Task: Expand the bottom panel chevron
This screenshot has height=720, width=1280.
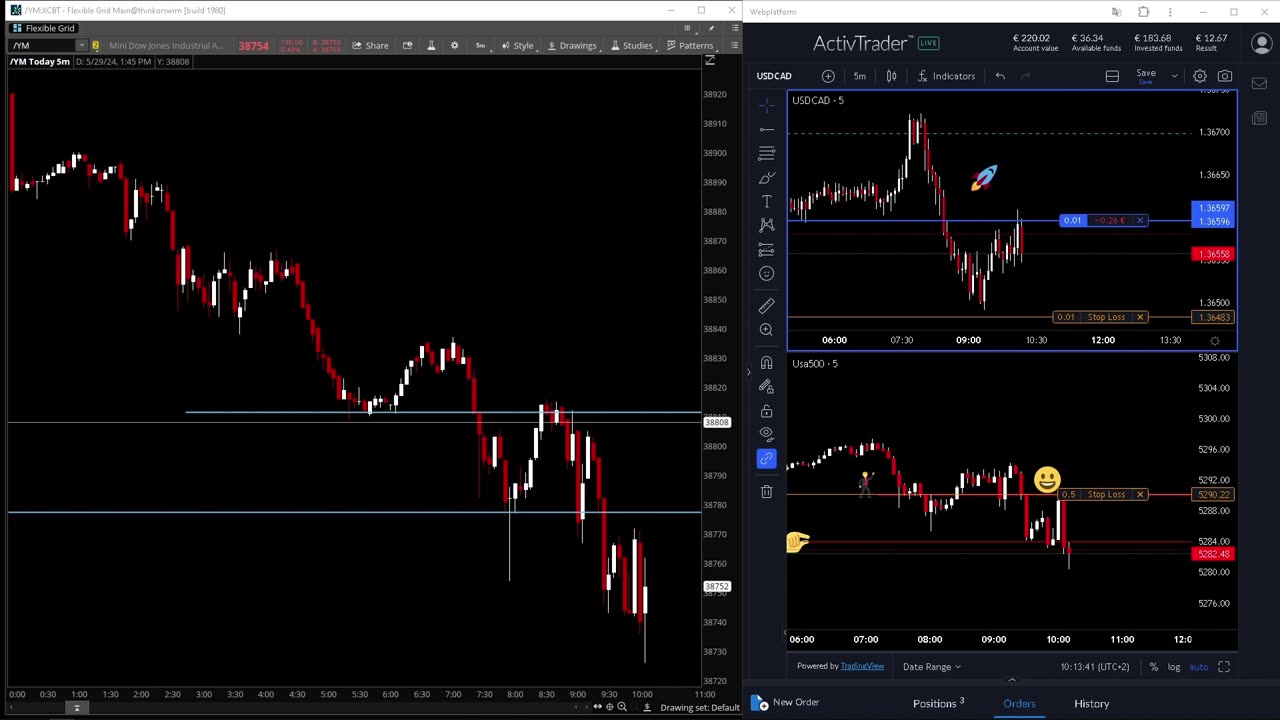Action: point(1011,682)
